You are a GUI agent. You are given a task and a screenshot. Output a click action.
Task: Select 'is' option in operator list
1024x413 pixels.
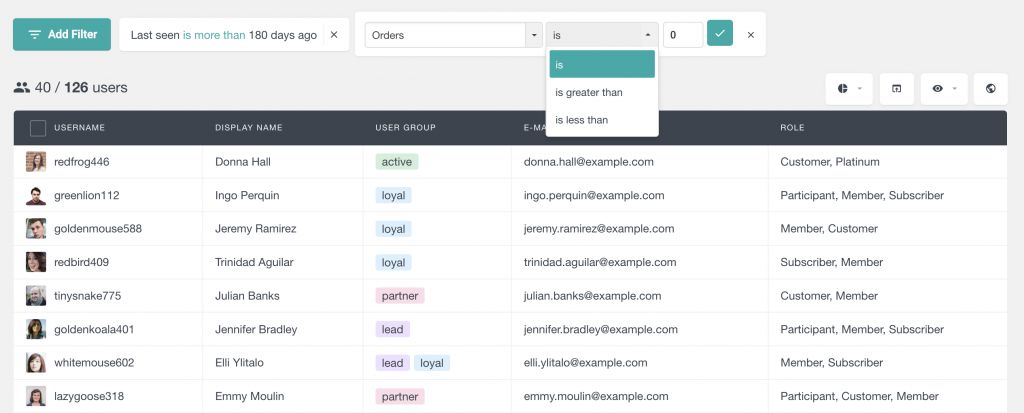coord(601,65)
